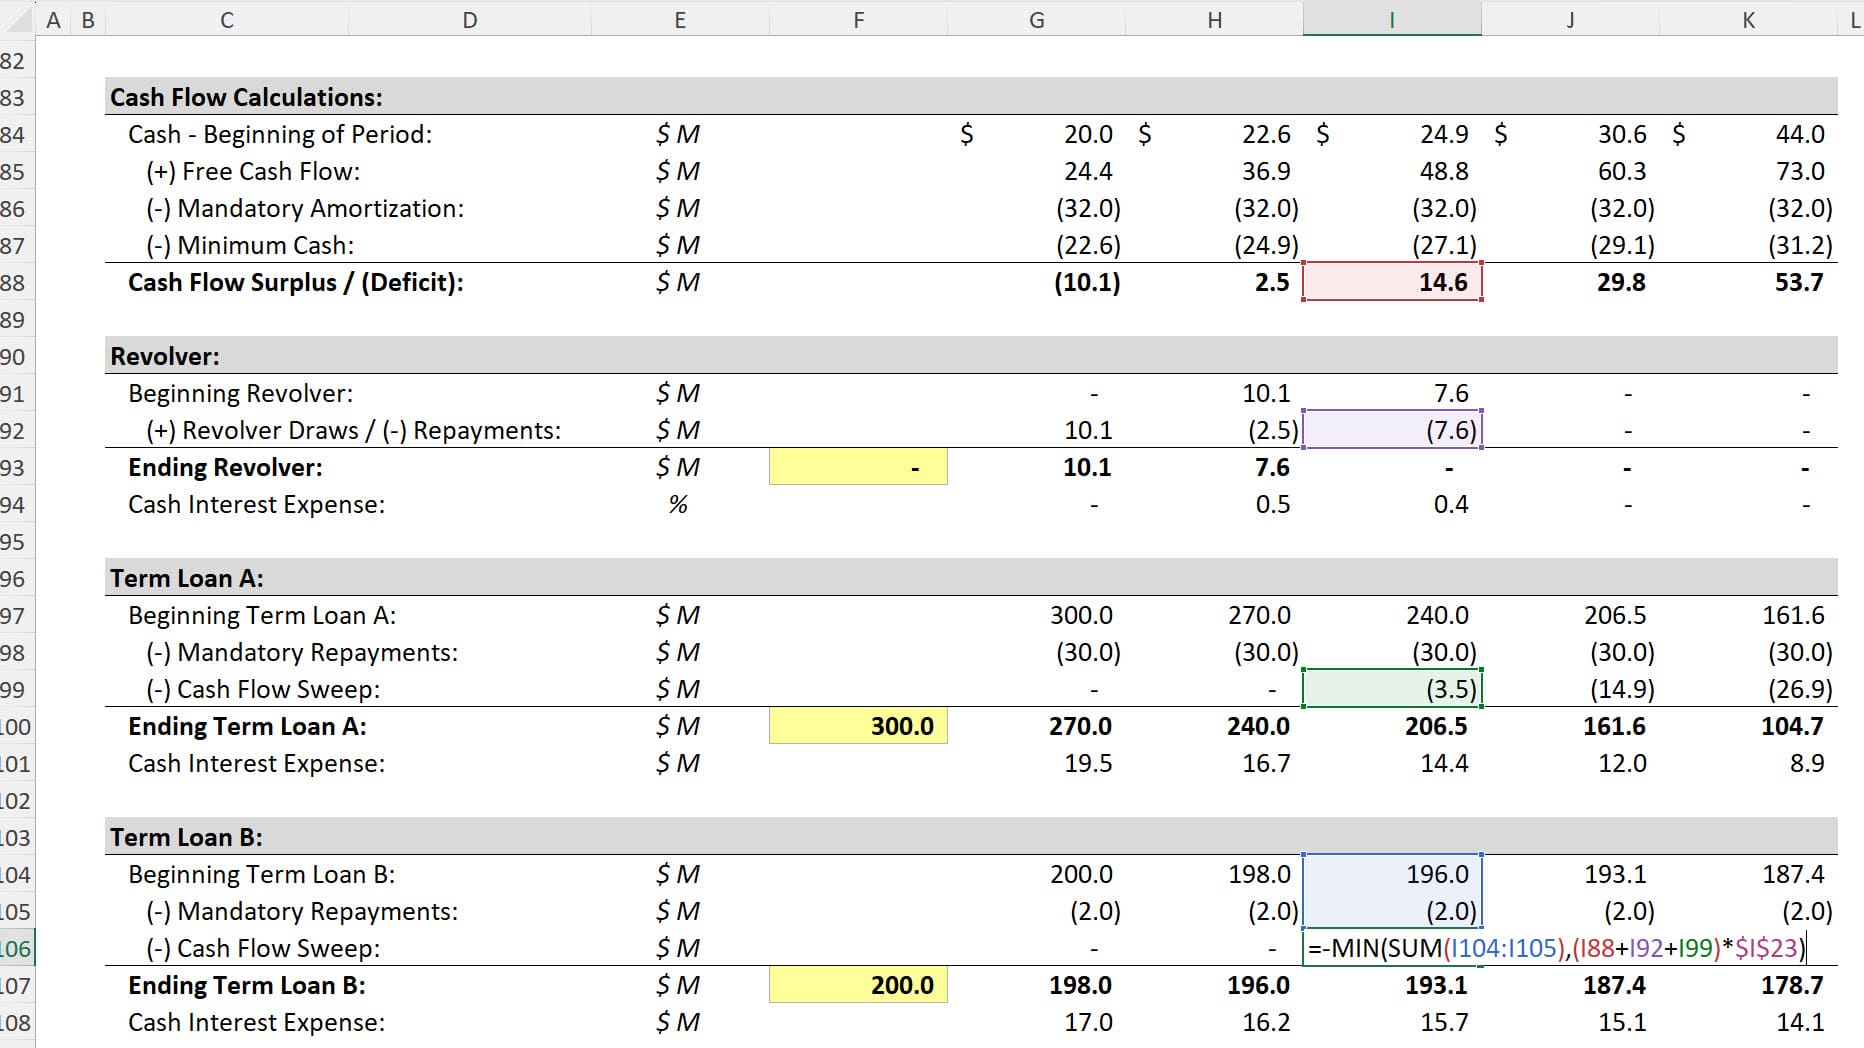Screen dimensions: 1864x1048
Task: Select the column K header
Action: click(x=1749, y=18)
